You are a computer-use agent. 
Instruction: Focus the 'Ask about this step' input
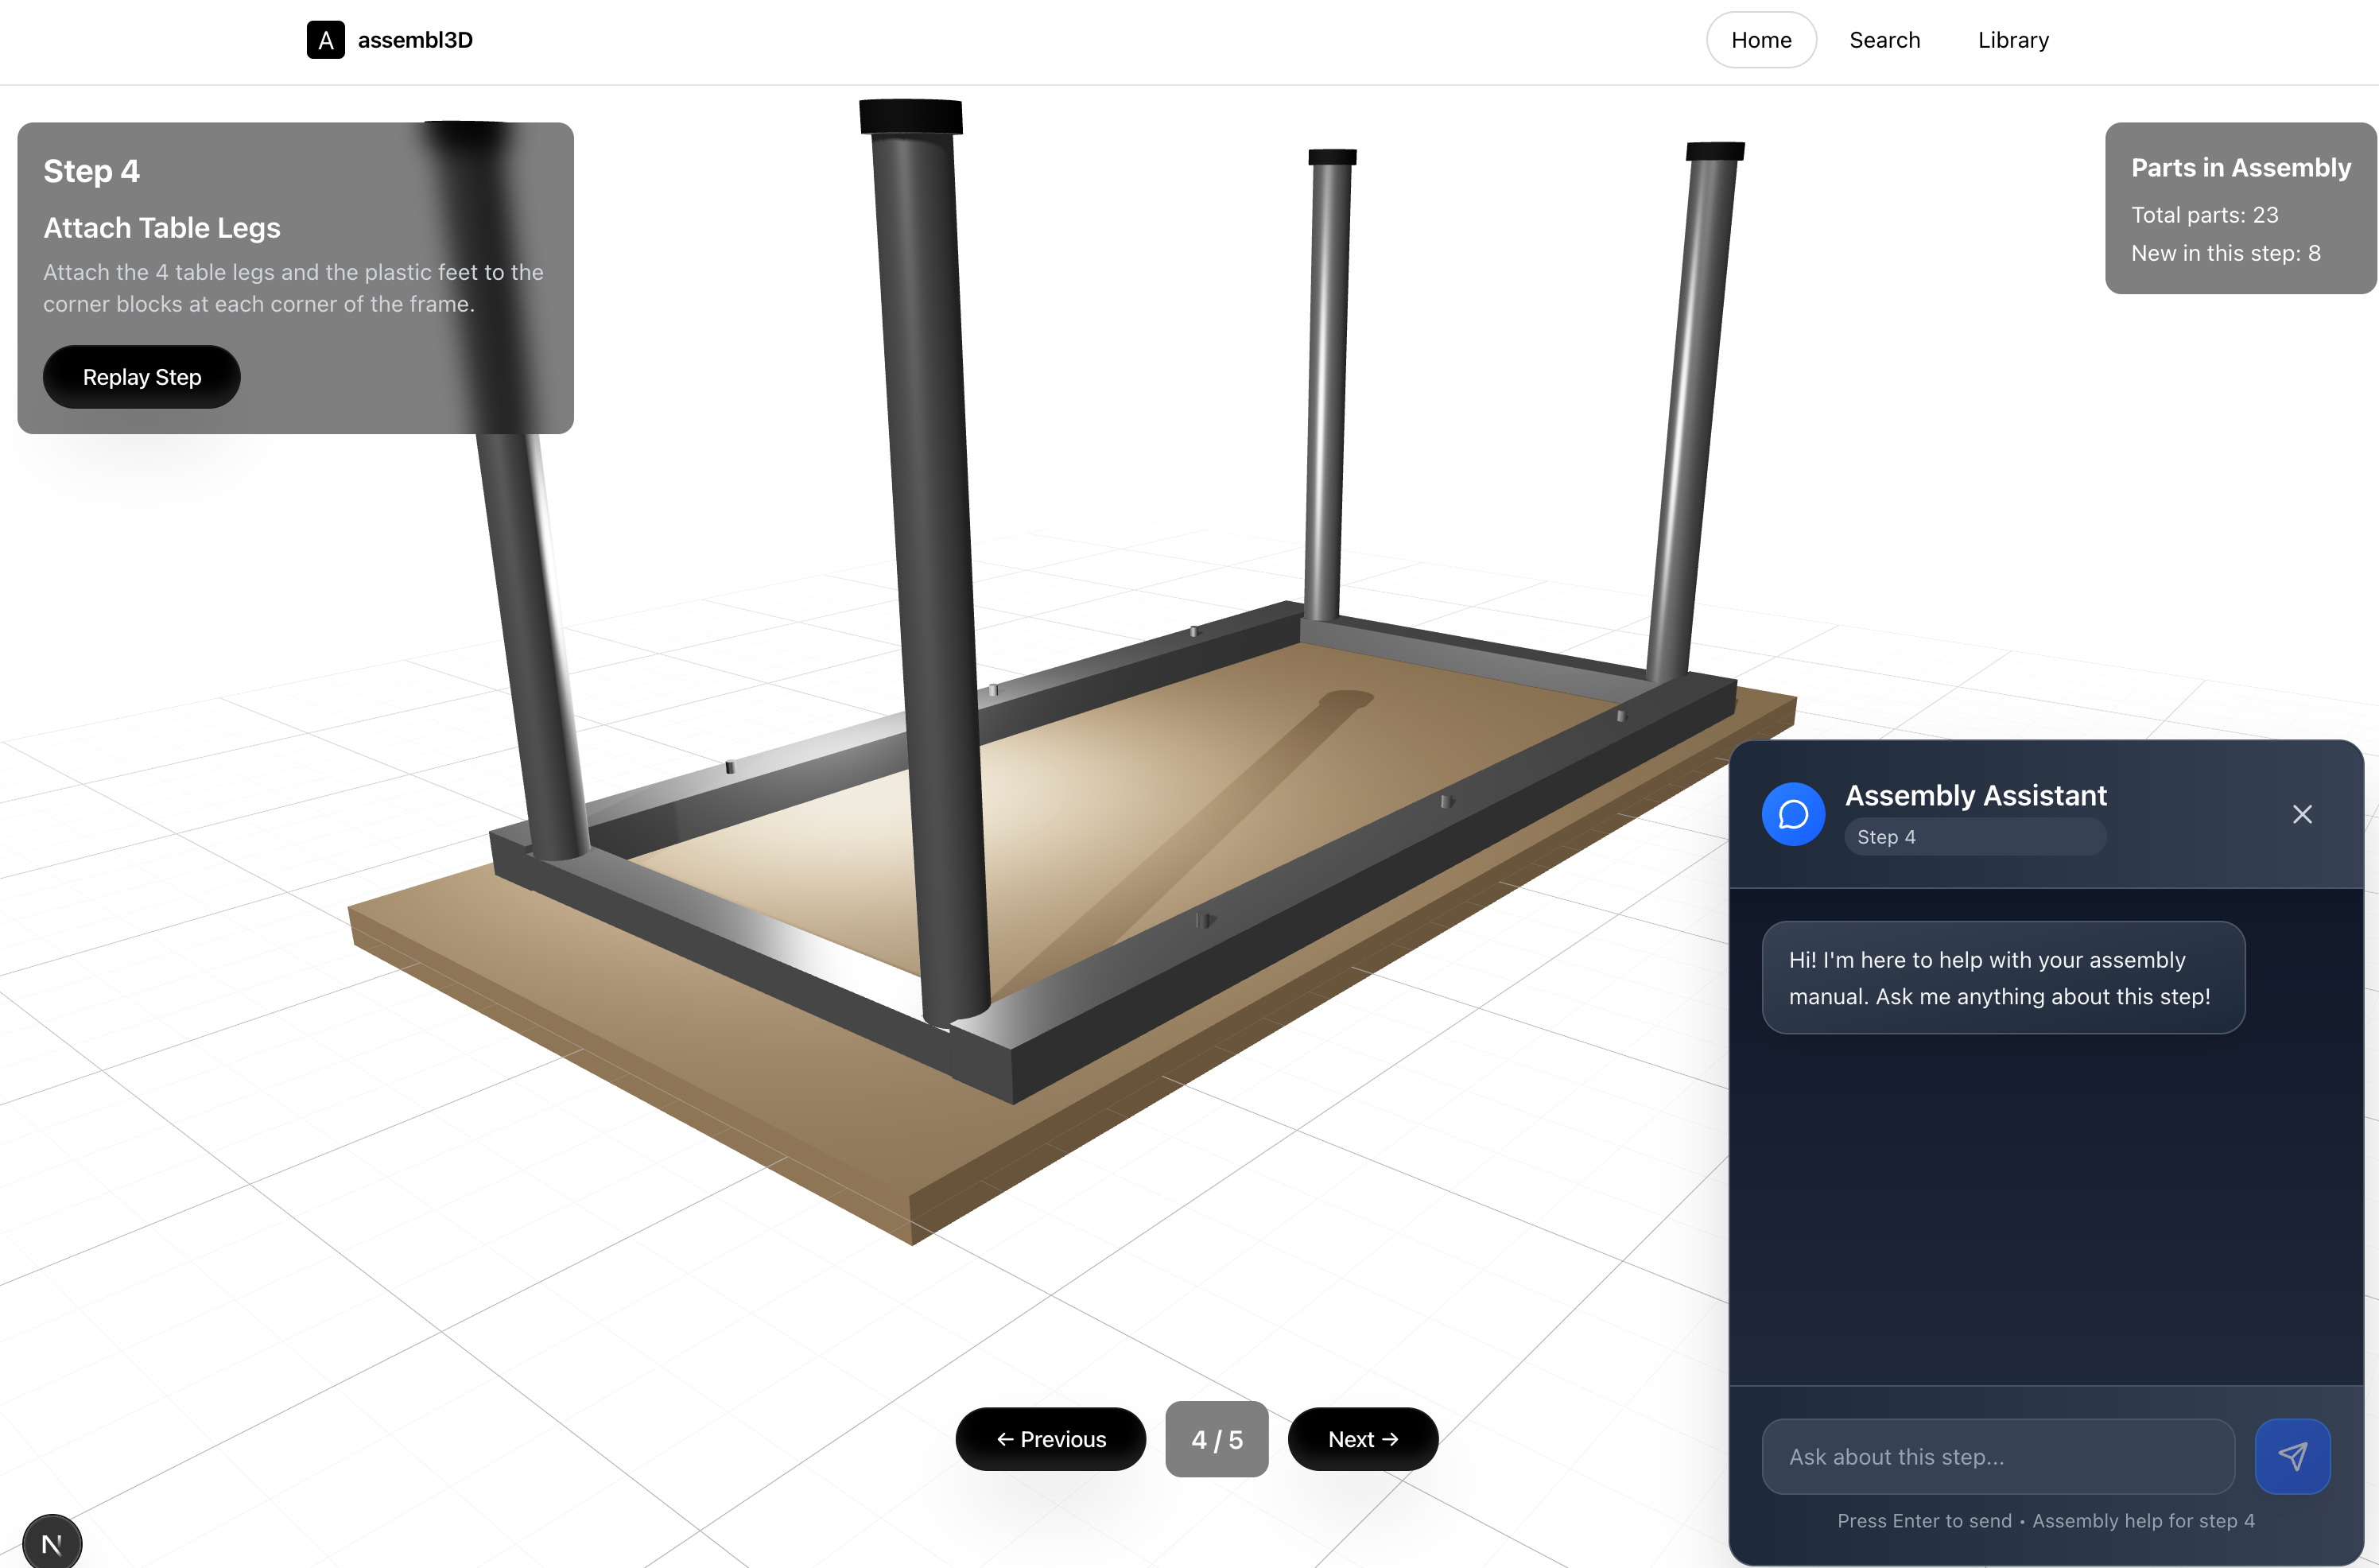click(x=1997, y=1456)
